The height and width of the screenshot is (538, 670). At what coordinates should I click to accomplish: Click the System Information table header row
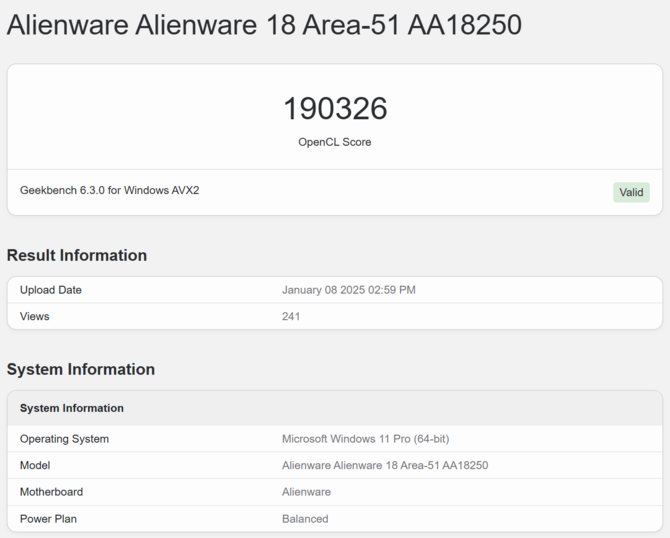pyautogui.click(x=335, y=408)
